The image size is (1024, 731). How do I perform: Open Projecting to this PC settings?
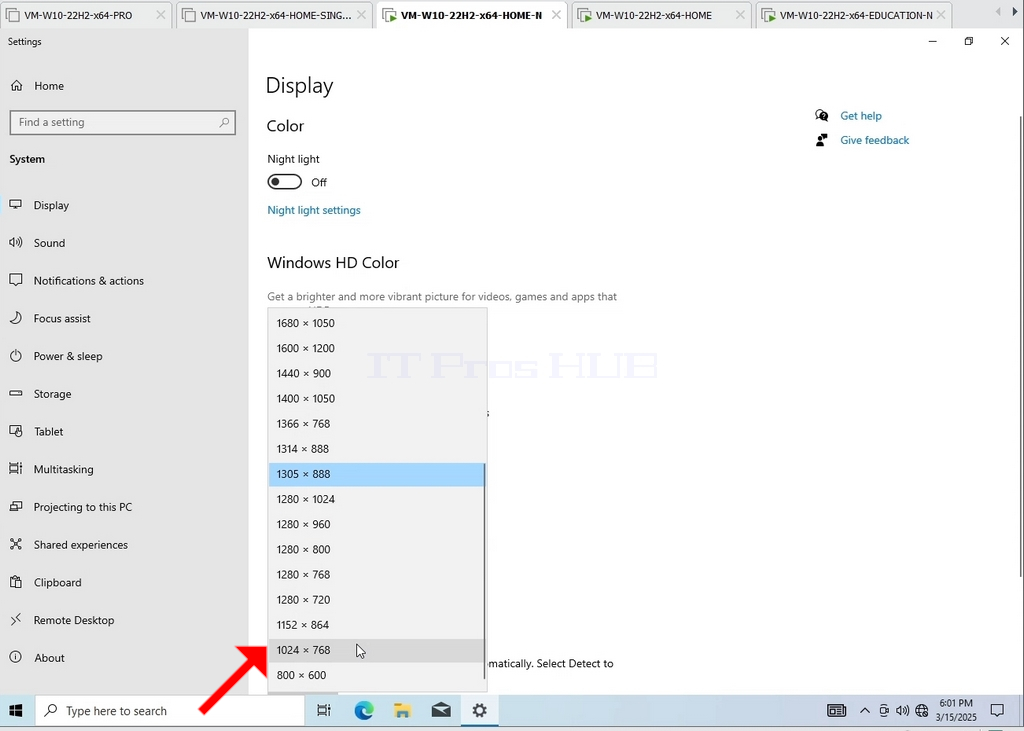[x=124, y=507]
